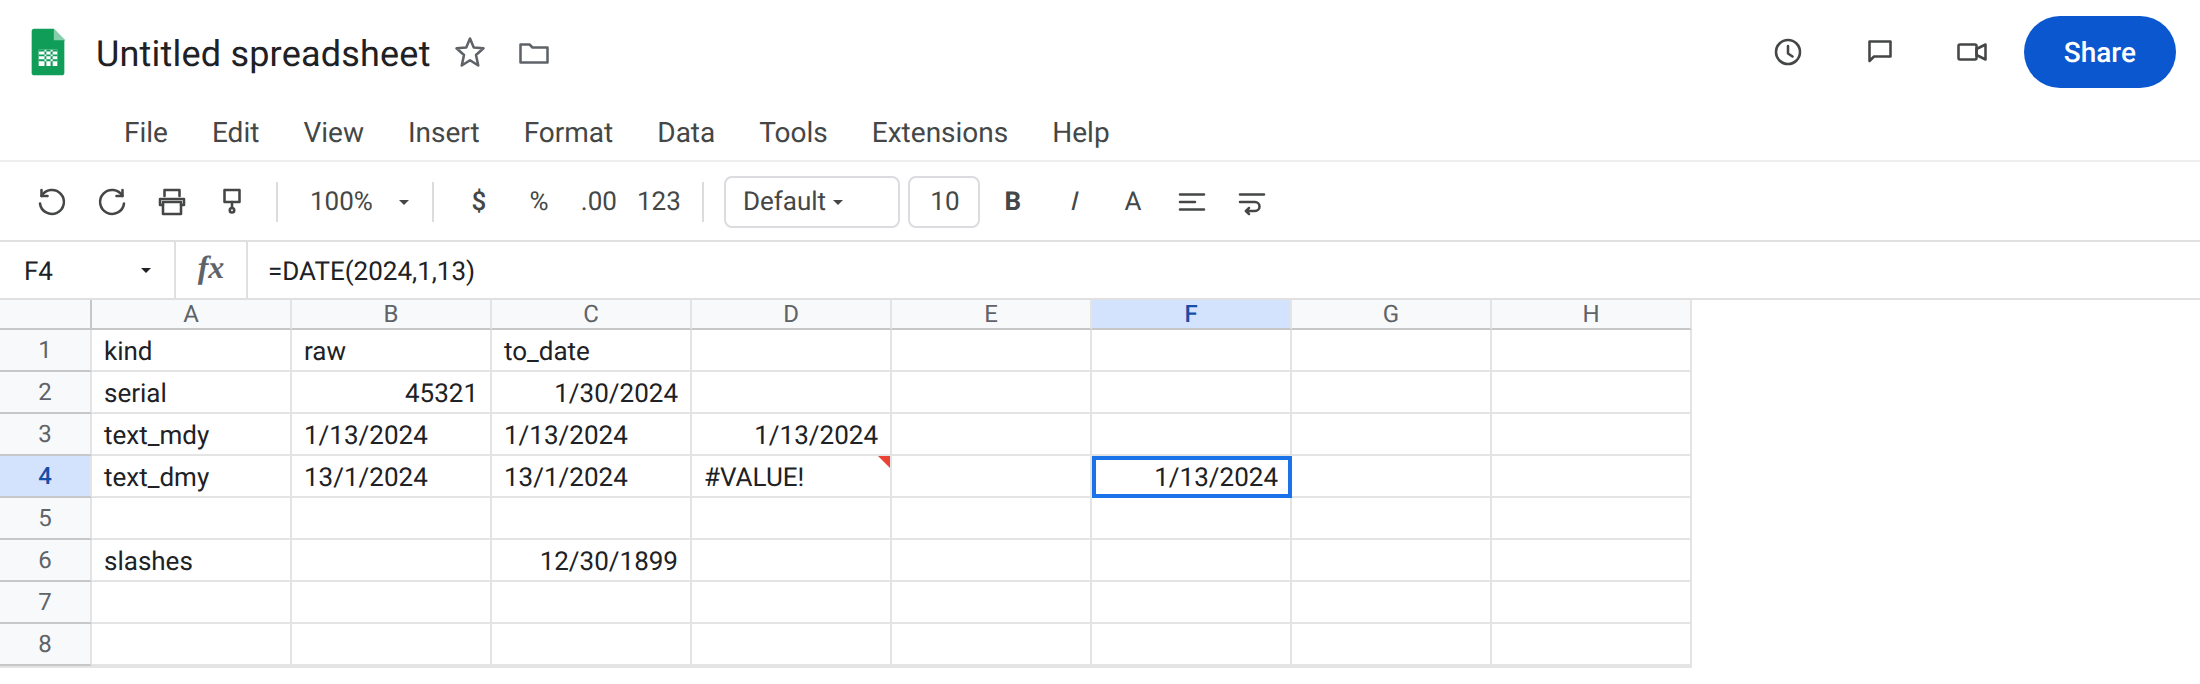Select cell B4 showing 13/1/2024
This screenshot has height=684, width=2200.
coord(391,477)
